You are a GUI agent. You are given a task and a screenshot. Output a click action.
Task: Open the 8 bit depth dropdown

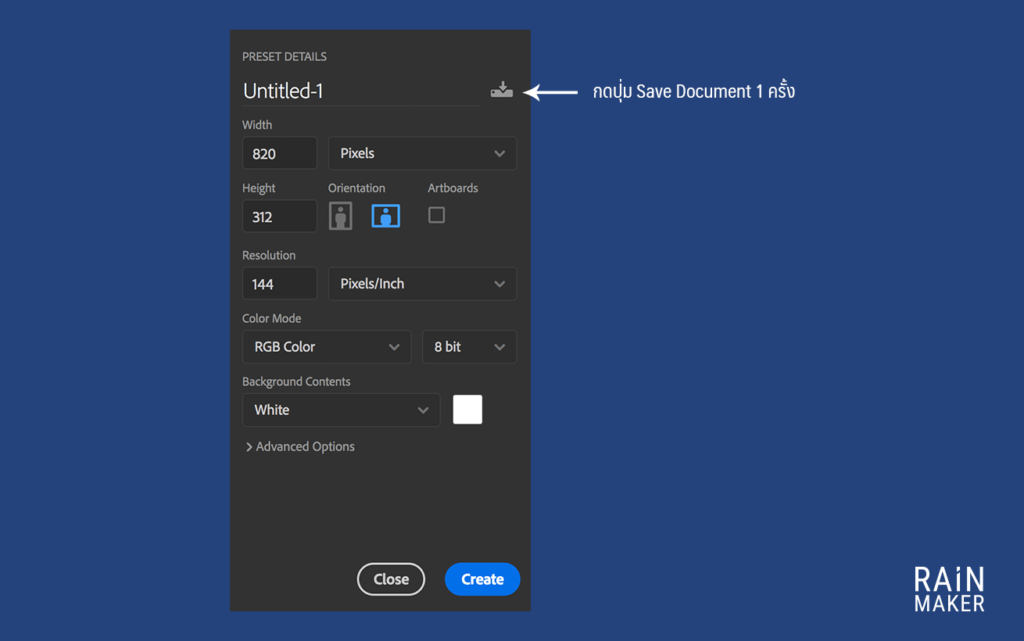469,347
